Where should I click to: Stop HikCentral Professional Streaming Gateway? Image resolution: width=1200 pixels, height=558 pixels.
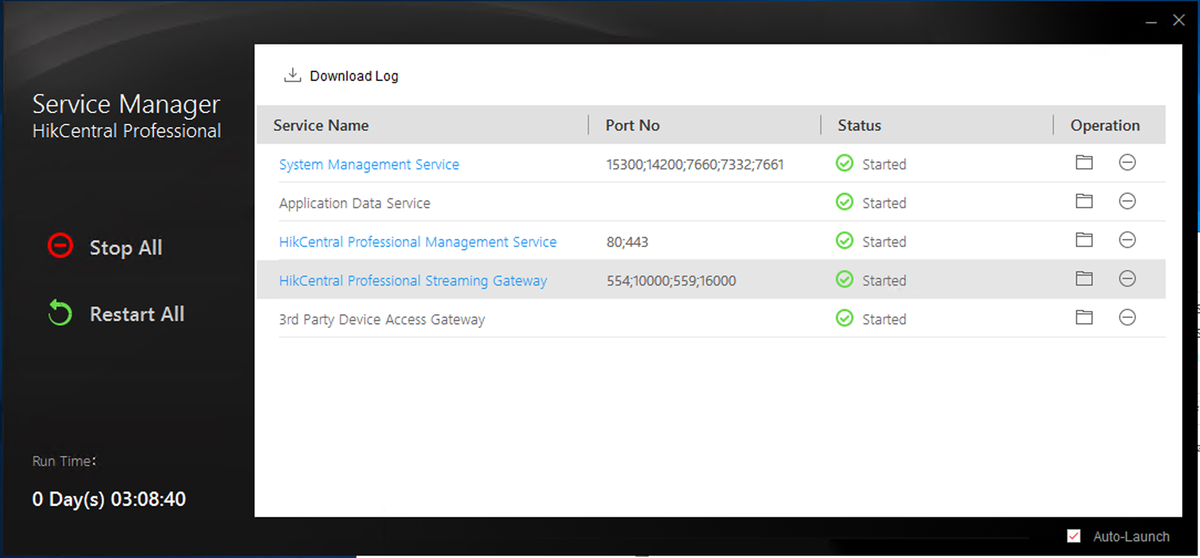coord(1127,279)
